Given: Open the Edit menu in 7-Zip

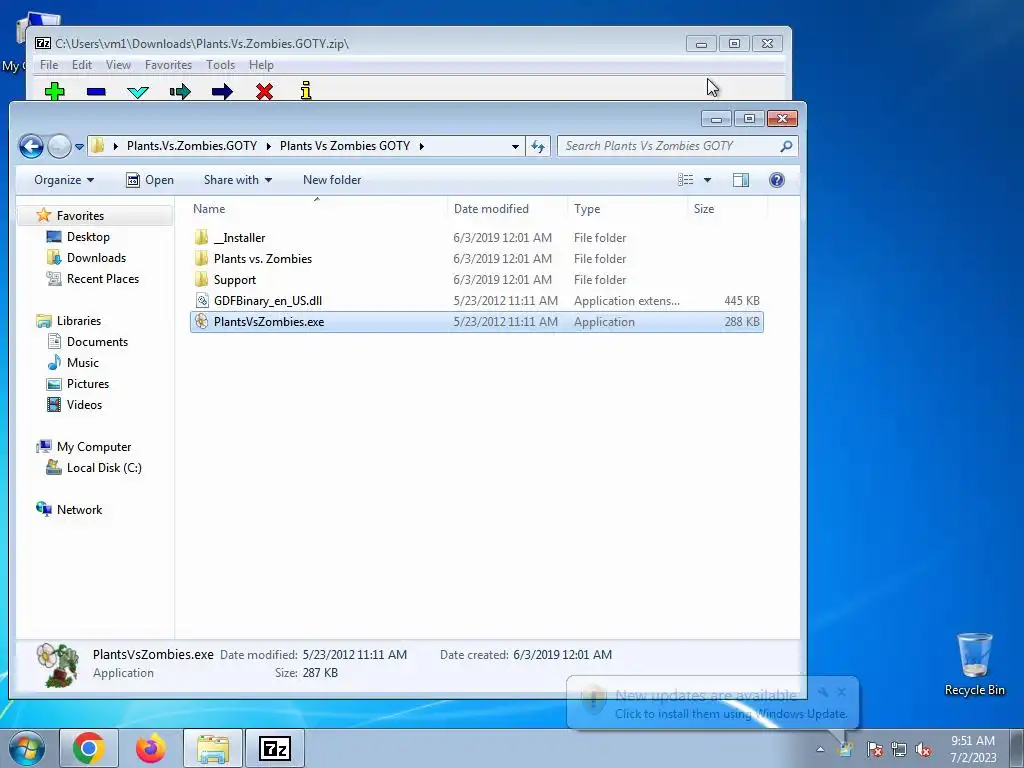Looking at the screenshot, I should click(x=82, y=65).
